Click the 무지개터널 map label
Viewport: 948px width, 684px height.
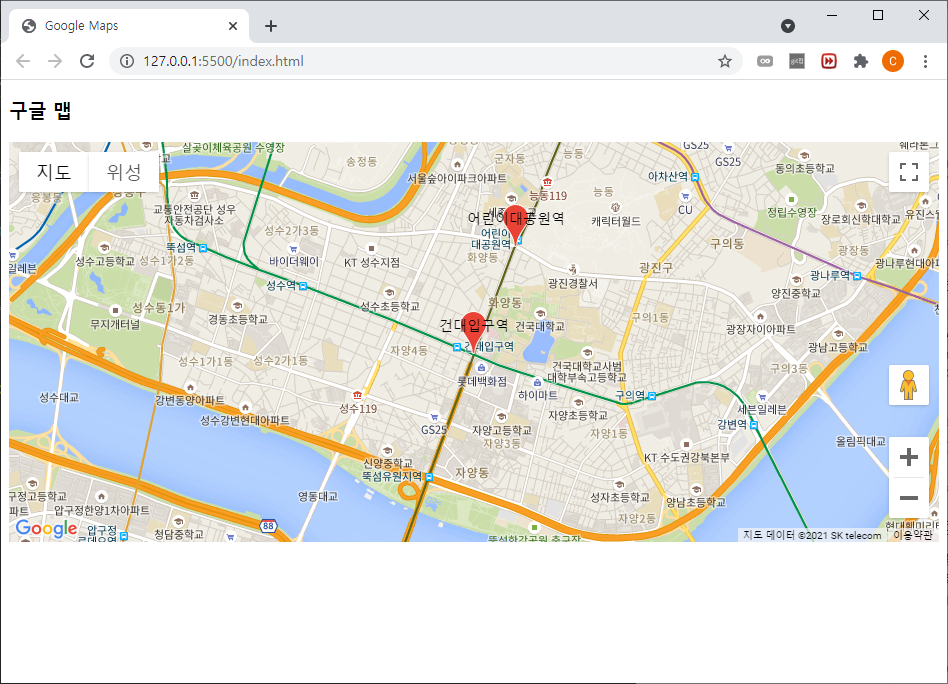[115, 324]
